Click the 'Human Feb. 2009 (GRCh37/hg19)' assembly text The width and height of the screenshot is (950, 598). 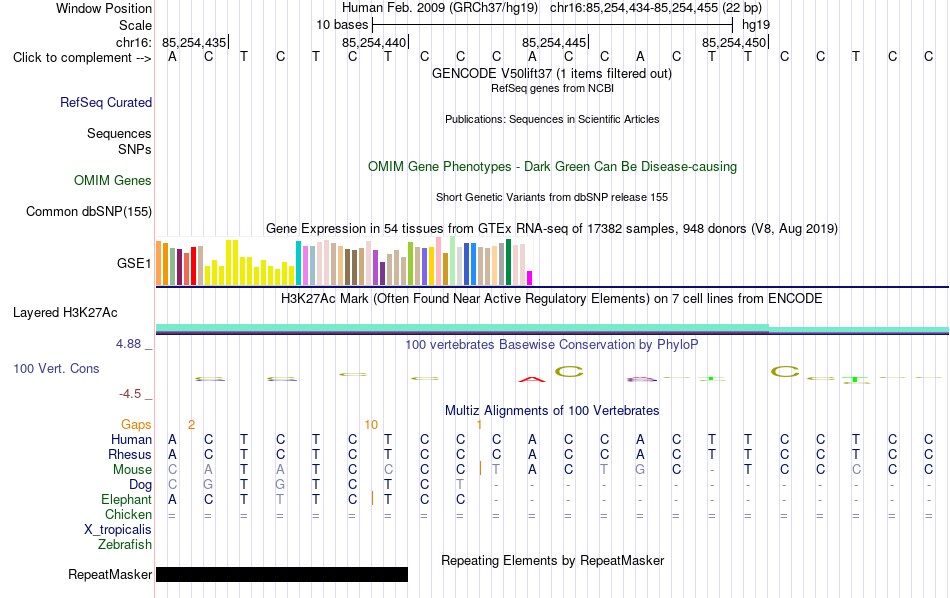click(440, 8)
